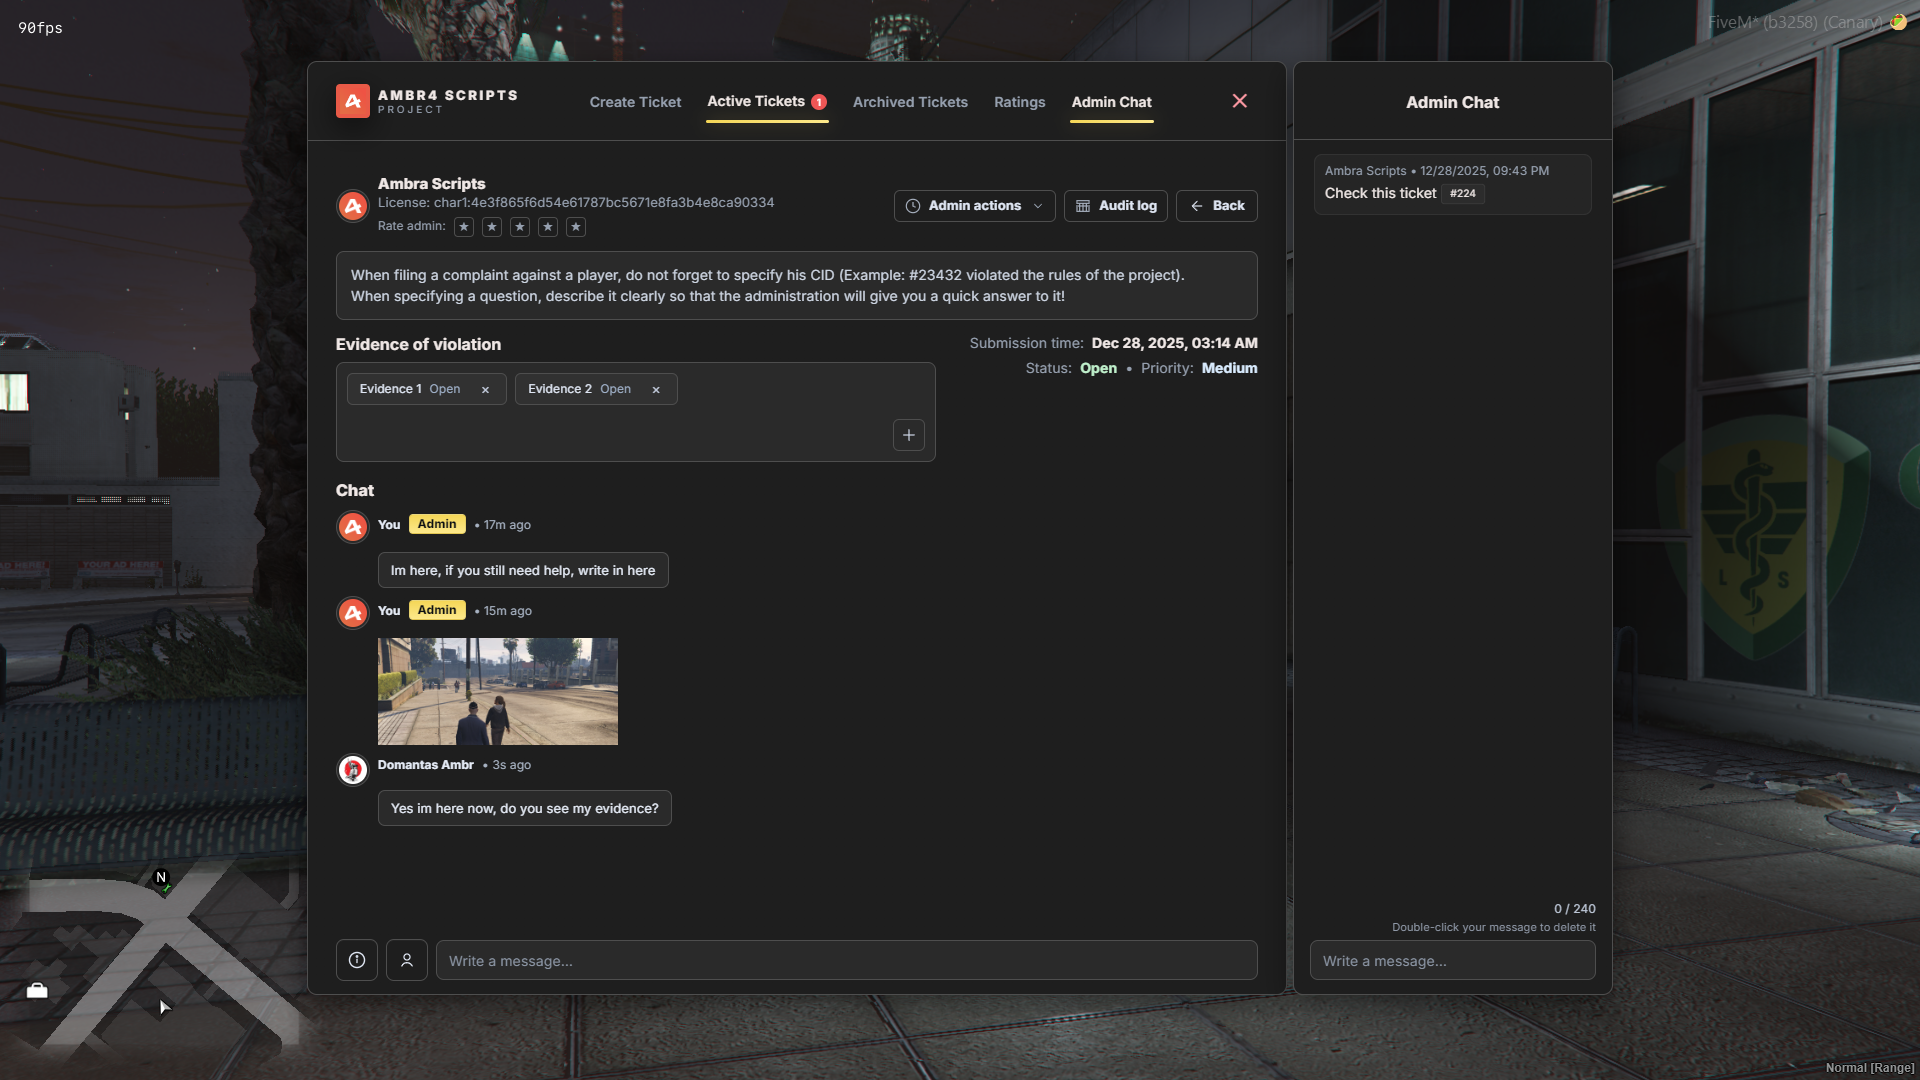Screen dimensions: 1920x1080
Task: Remove Evidence 1 with its x button
Action: coord(485,389)
